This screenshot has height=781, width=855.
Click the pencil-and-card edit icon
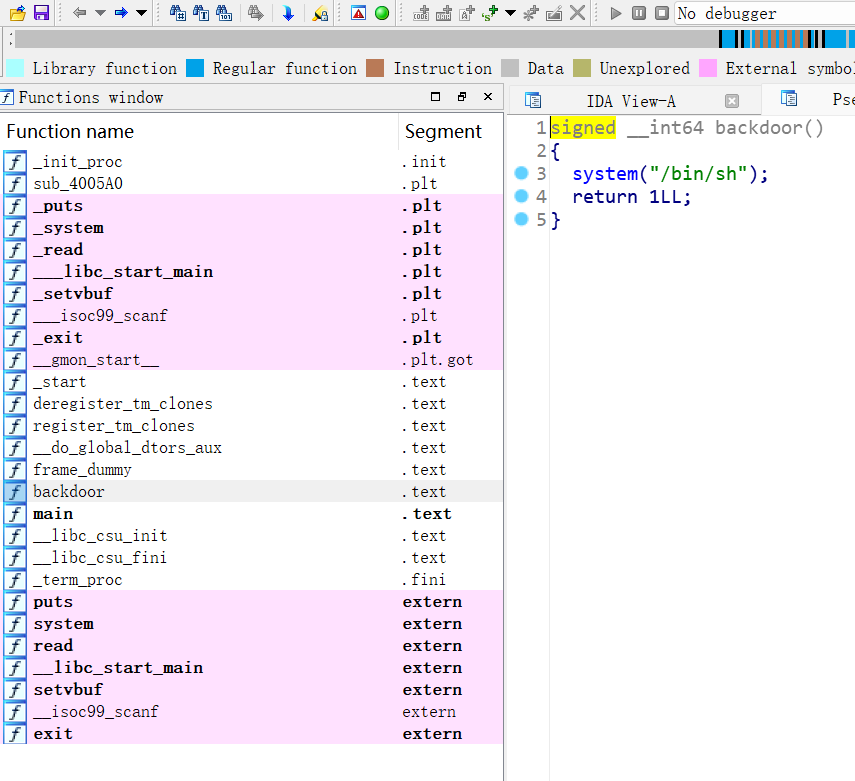554,13
